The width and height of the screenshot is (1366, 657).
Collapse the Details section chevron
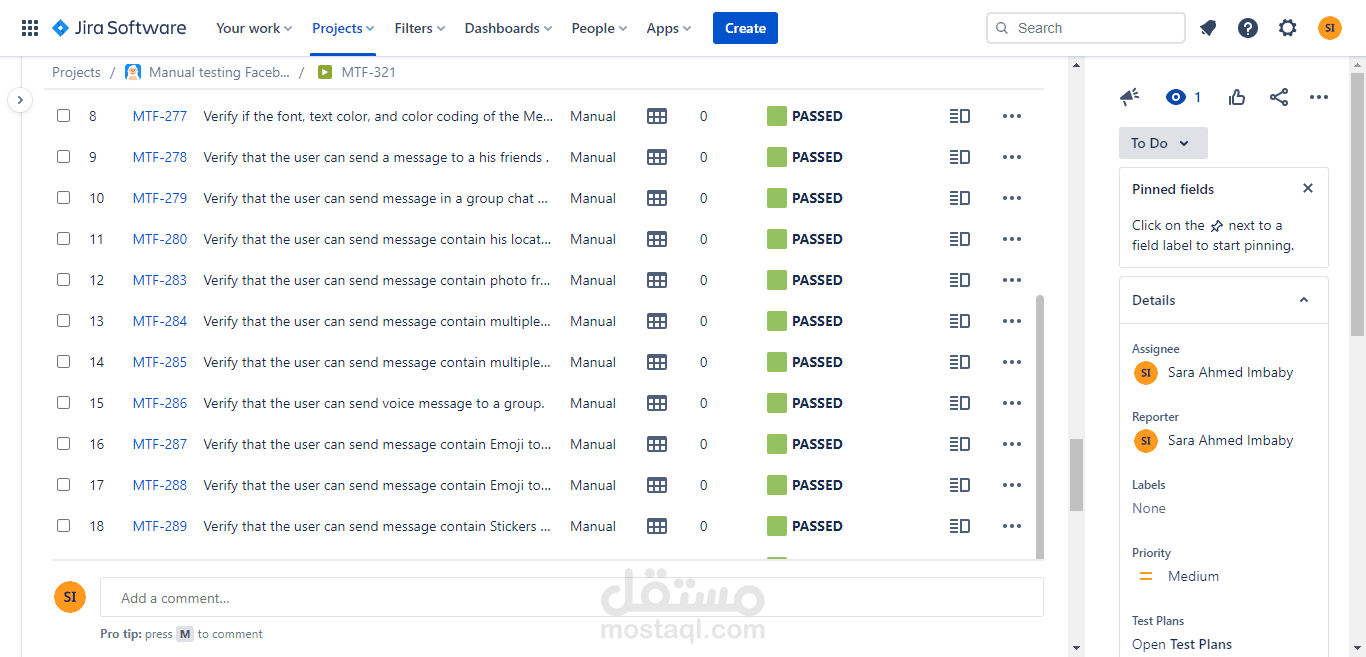(x=1304, y=300)
